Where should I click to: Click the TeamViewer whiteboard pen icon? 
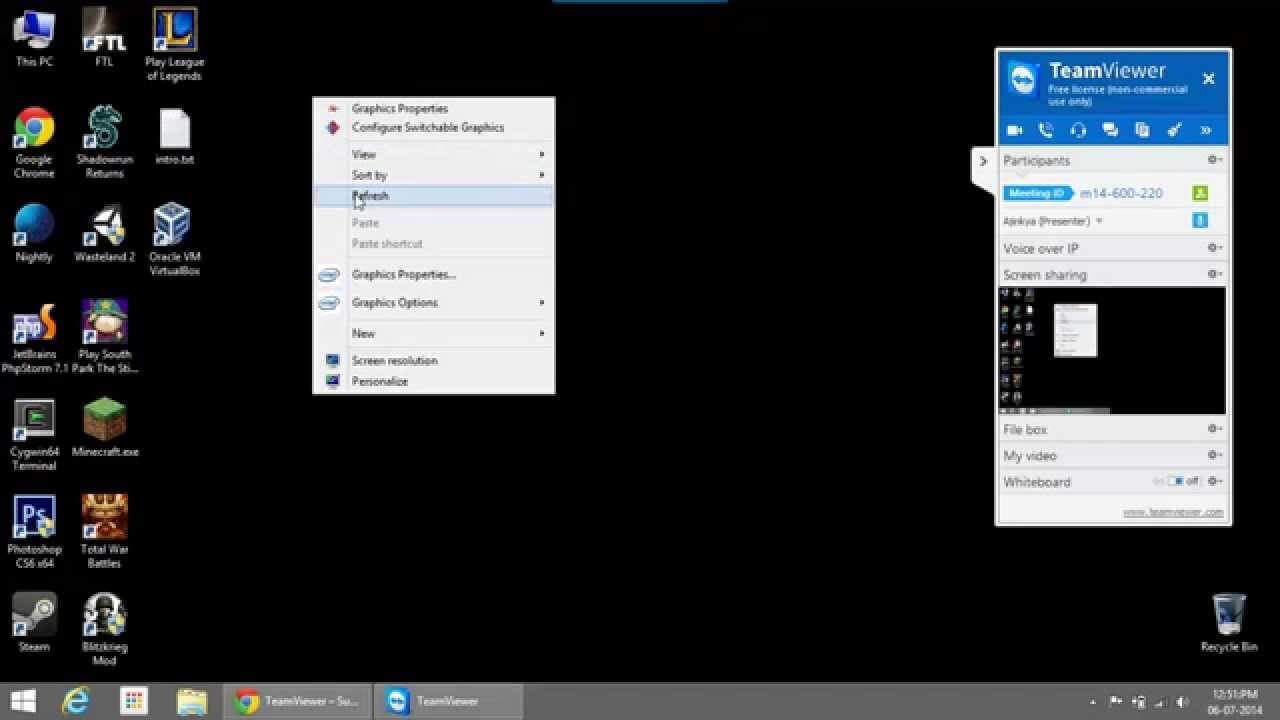pyautogui.click(x=1174, y=130)
